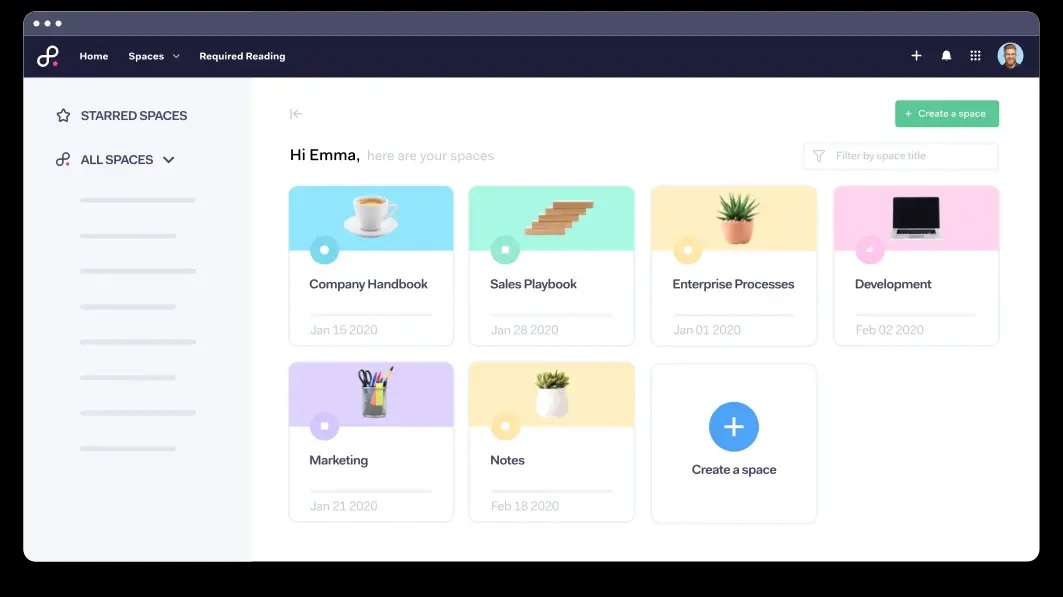Collapse the sidebar with the arrow icon

pos(296,114)
